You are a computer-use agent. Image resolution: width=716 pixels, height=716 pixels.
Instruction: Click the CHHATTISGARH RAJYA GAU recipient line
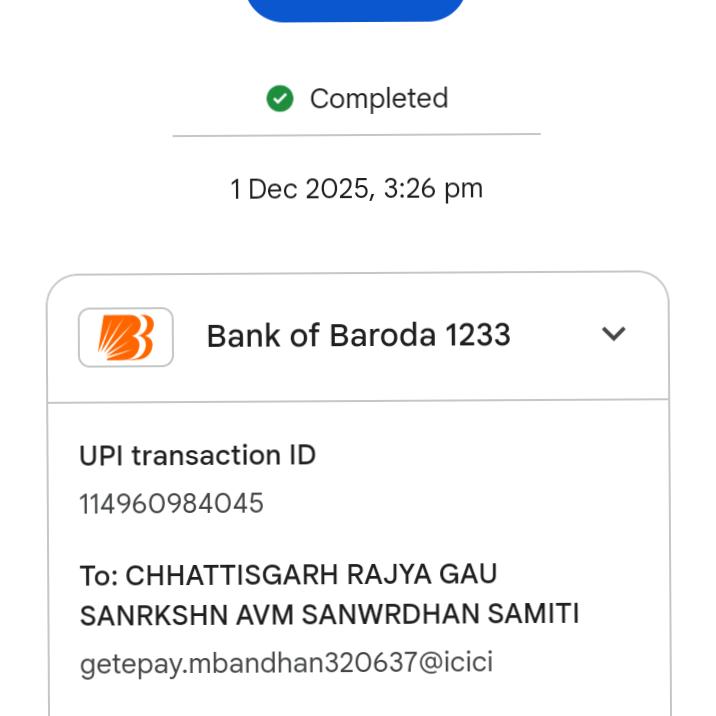[288, 575]
